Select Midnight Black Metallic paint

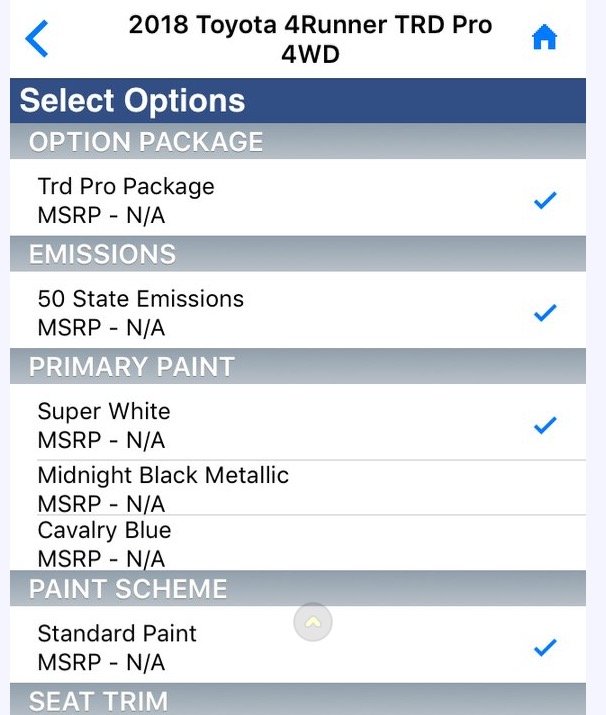click(x=298, y=488)
